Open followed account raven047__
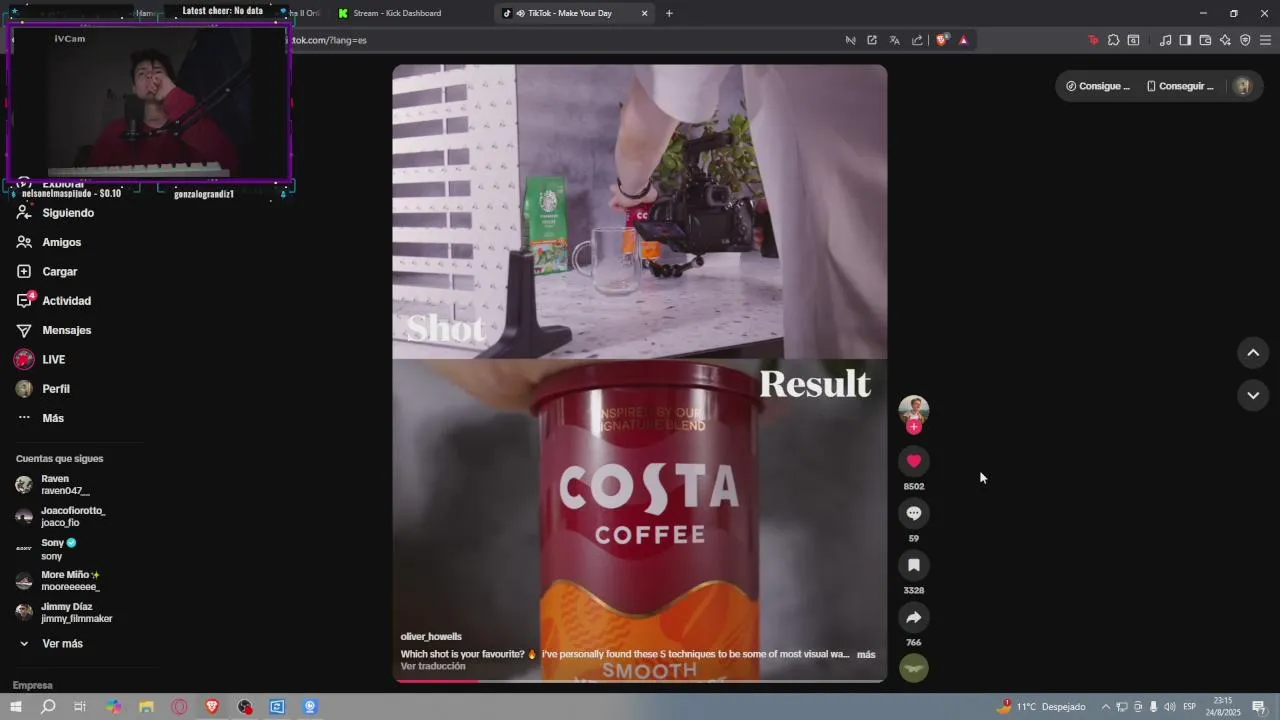The height and width of the screenshot is (720, 1280). (x=65, y=485)
